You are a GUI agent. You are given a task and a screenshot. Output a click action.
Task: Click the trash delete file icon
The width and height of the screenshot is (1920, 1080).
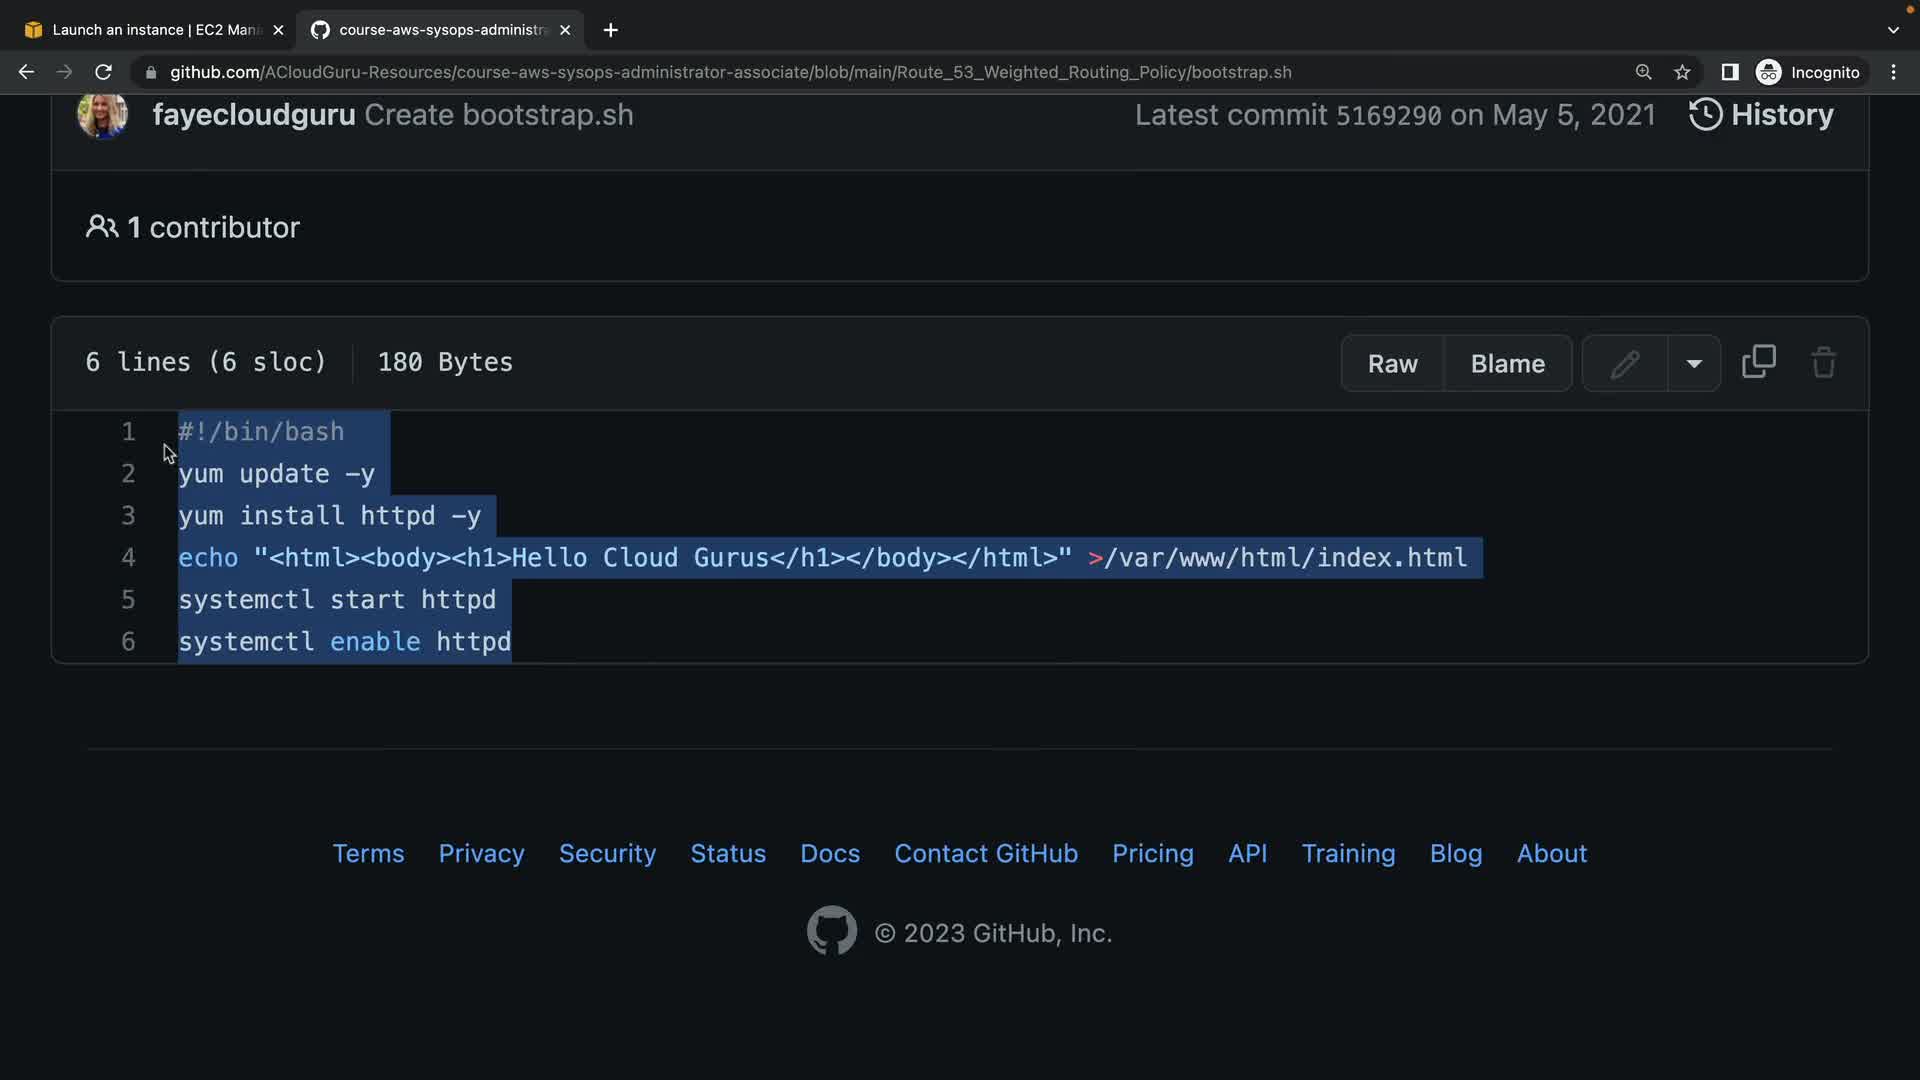1823,362
